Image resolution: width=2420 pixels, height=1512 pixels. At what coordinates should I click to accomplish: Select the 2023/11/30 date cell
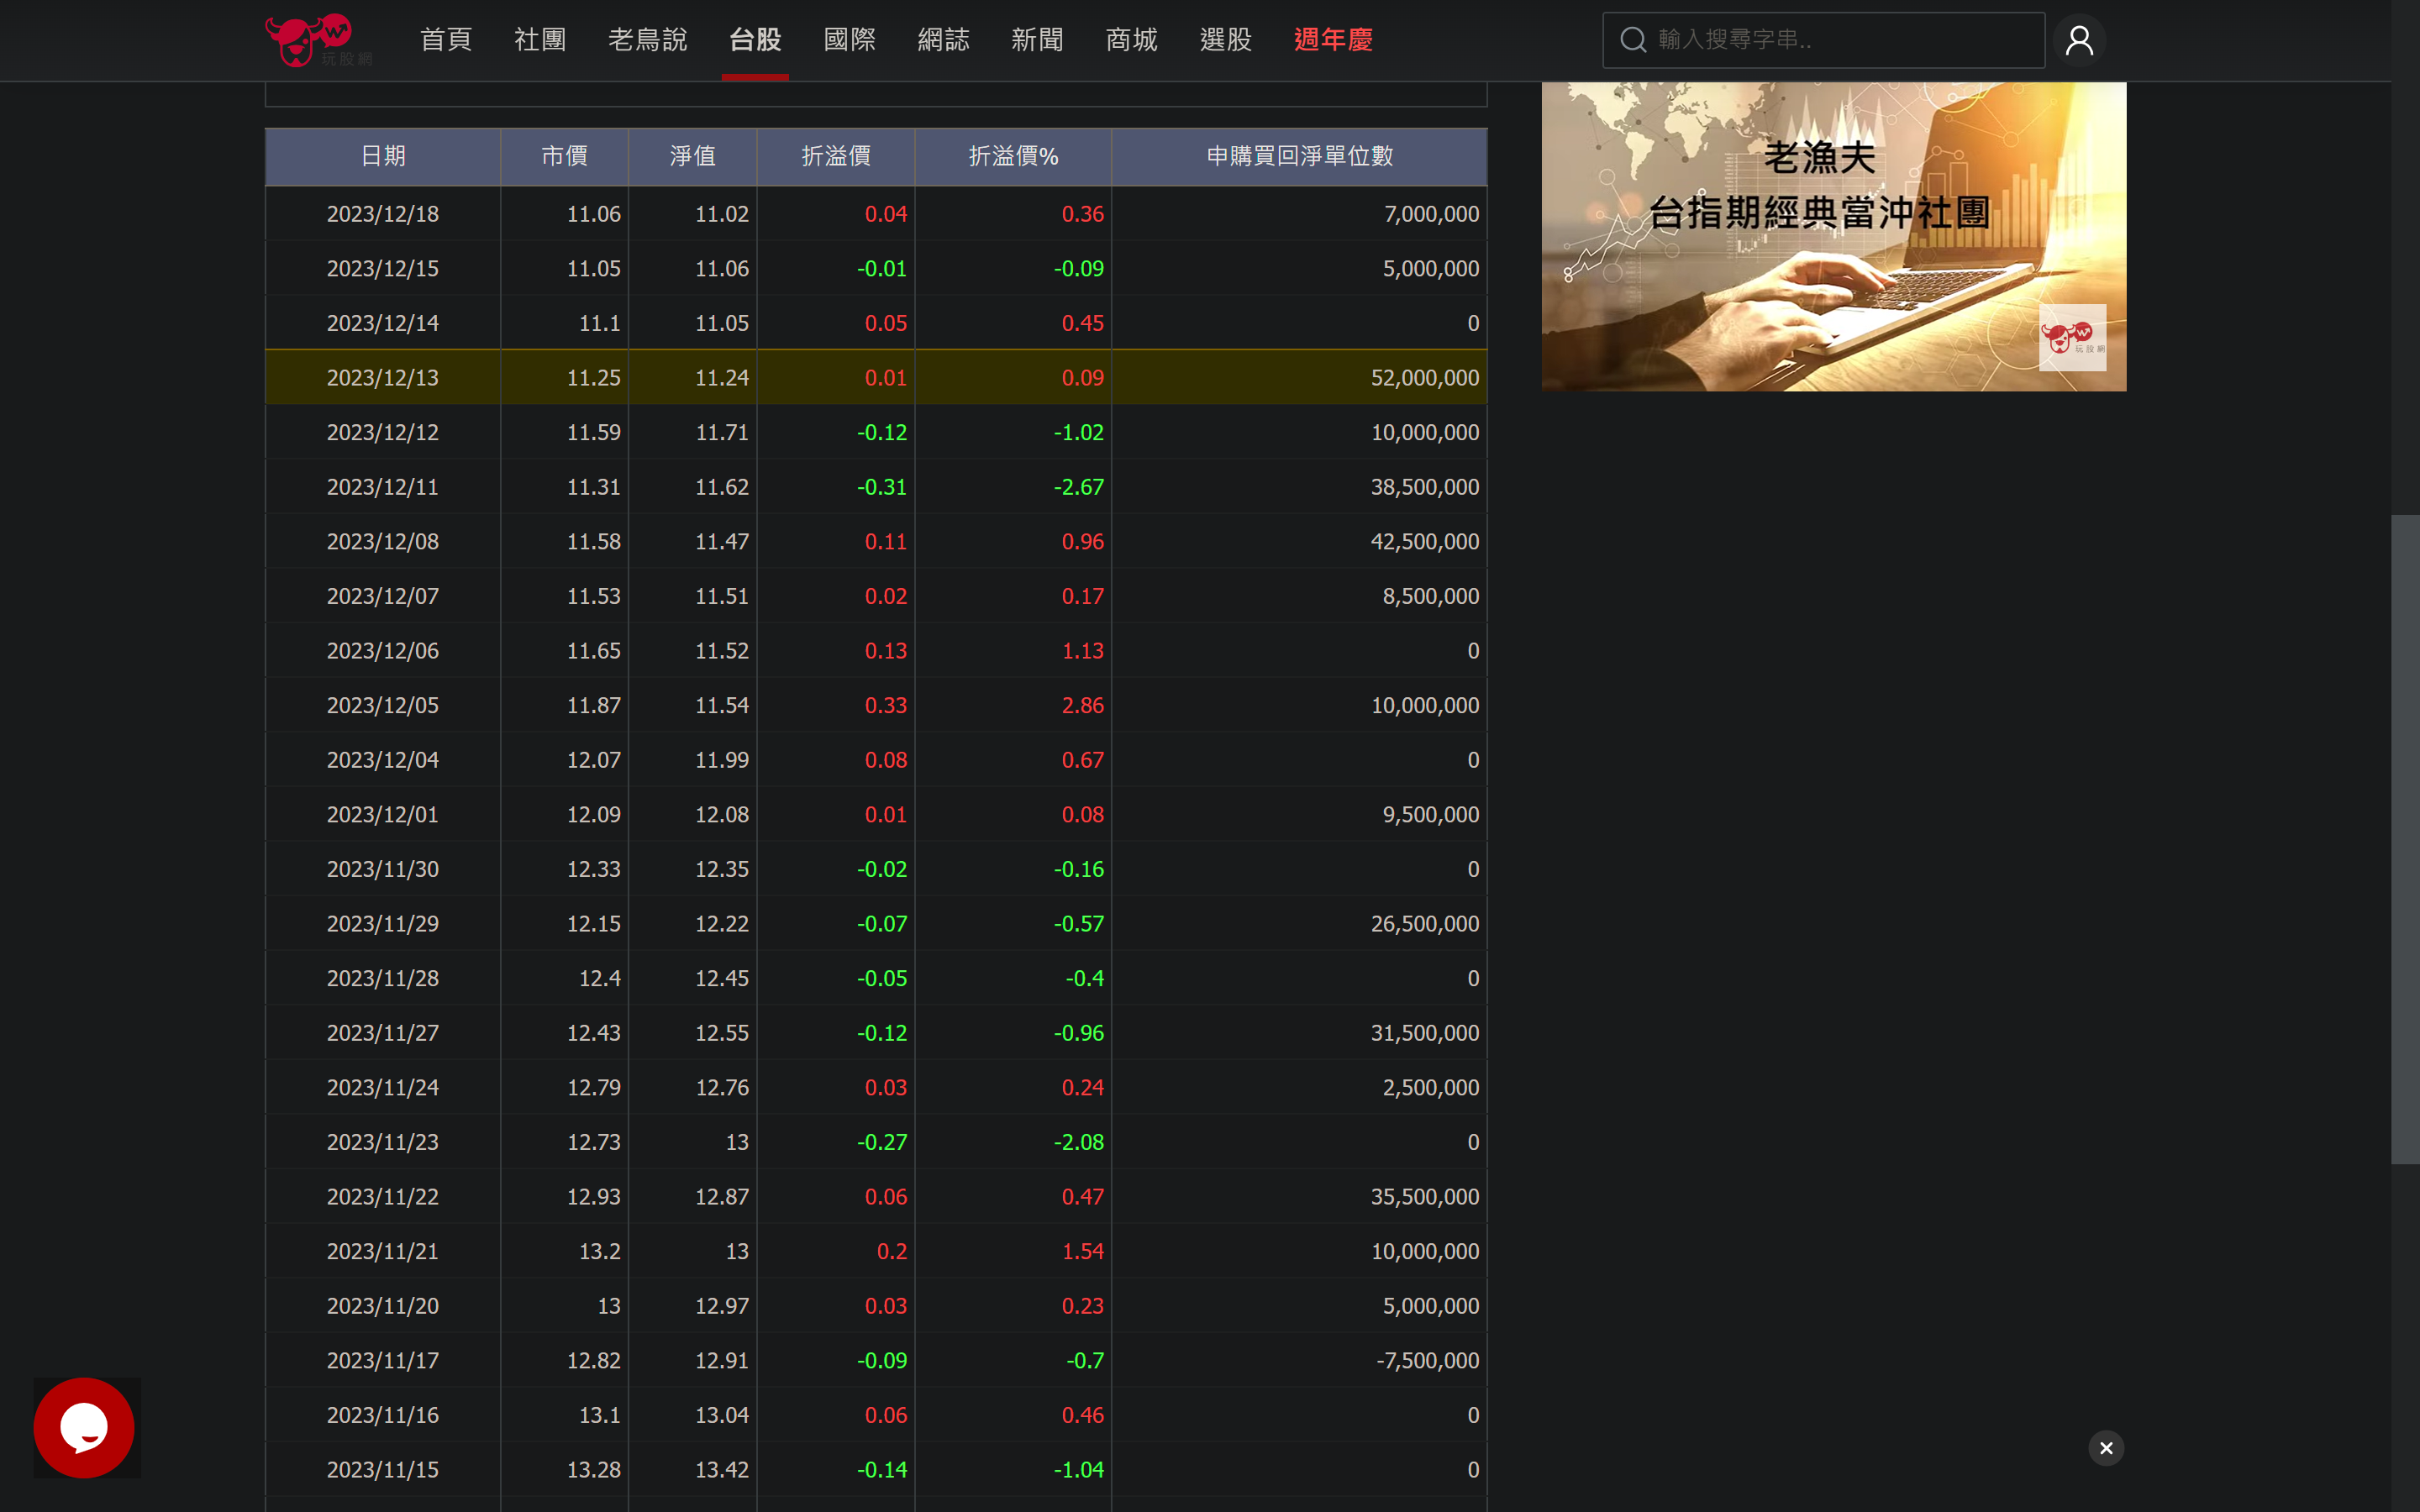(x=383, y=869)
